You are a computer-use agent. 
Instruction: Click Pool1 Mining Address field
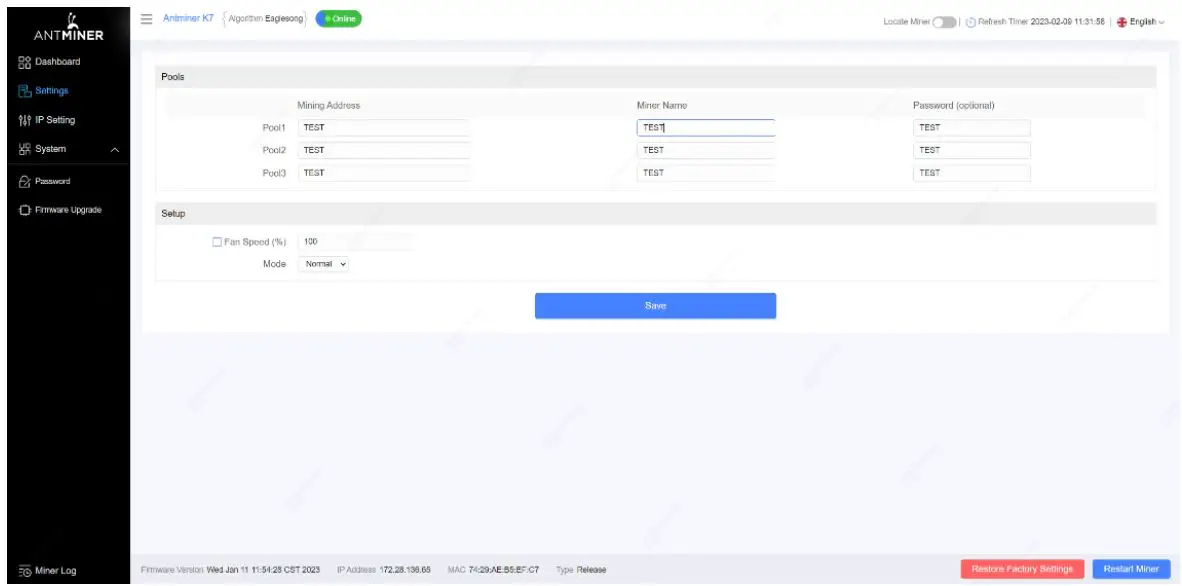click(384, 127)
